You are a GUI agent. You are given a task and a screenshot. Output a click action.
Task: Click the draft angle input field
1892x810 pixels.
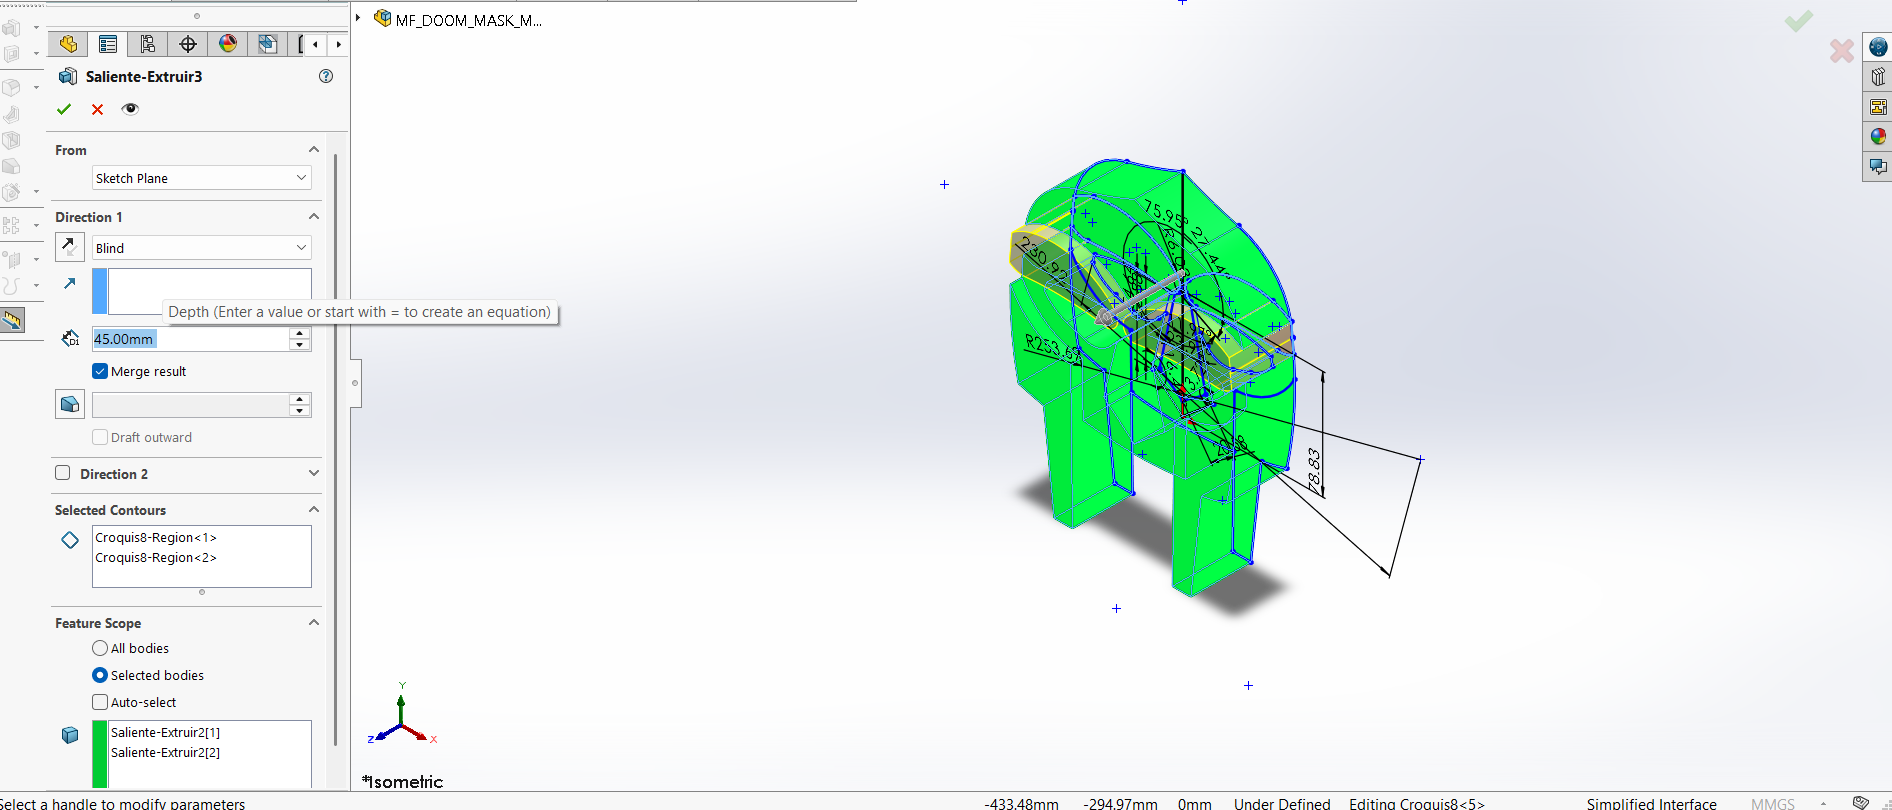point(190,405)
